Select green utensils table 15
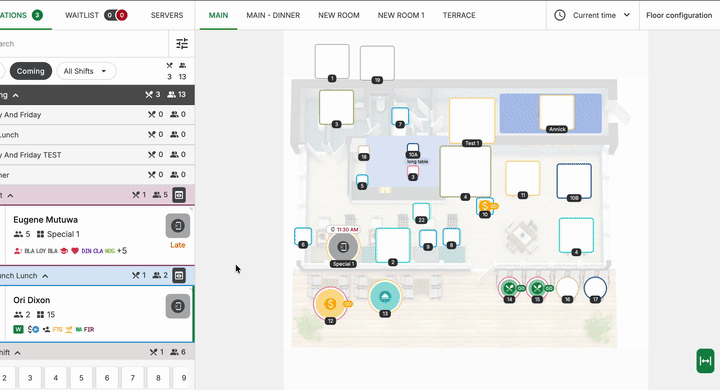This screenshot has height=390, width=720. coord(537,288)
